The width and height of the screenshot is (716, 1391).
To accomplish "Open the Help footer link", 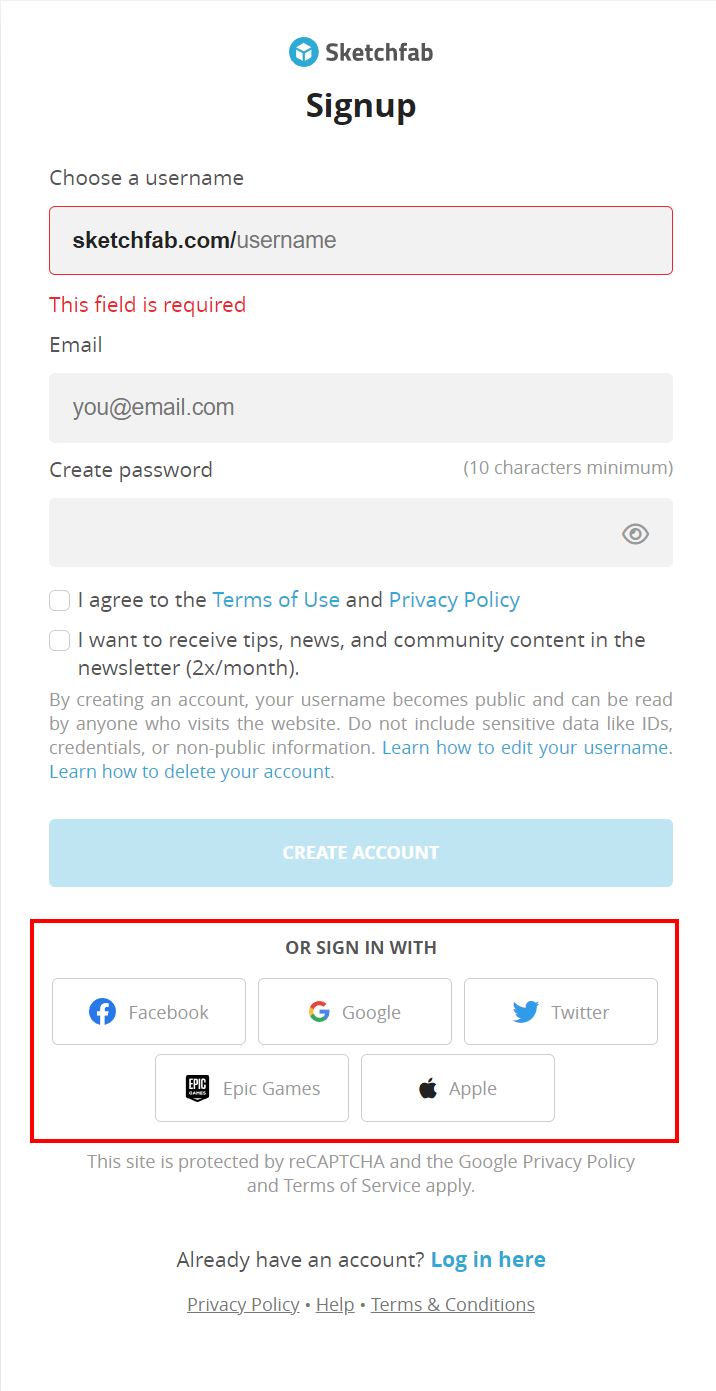I will 335,1305.
